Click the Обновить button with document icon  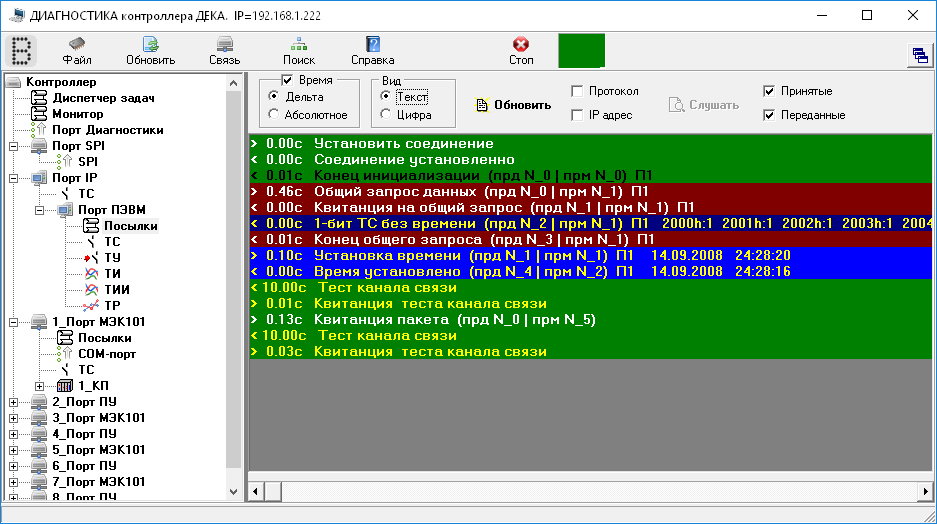[513, 105]
